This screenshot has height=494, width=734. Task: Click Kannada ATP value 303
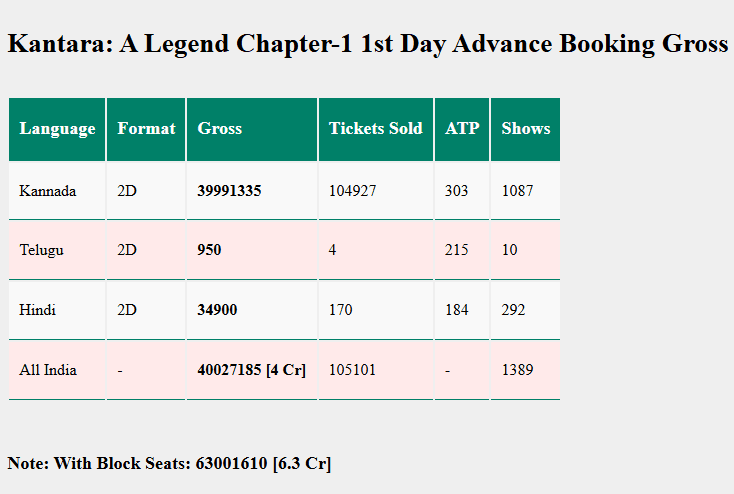coord(457,190)
